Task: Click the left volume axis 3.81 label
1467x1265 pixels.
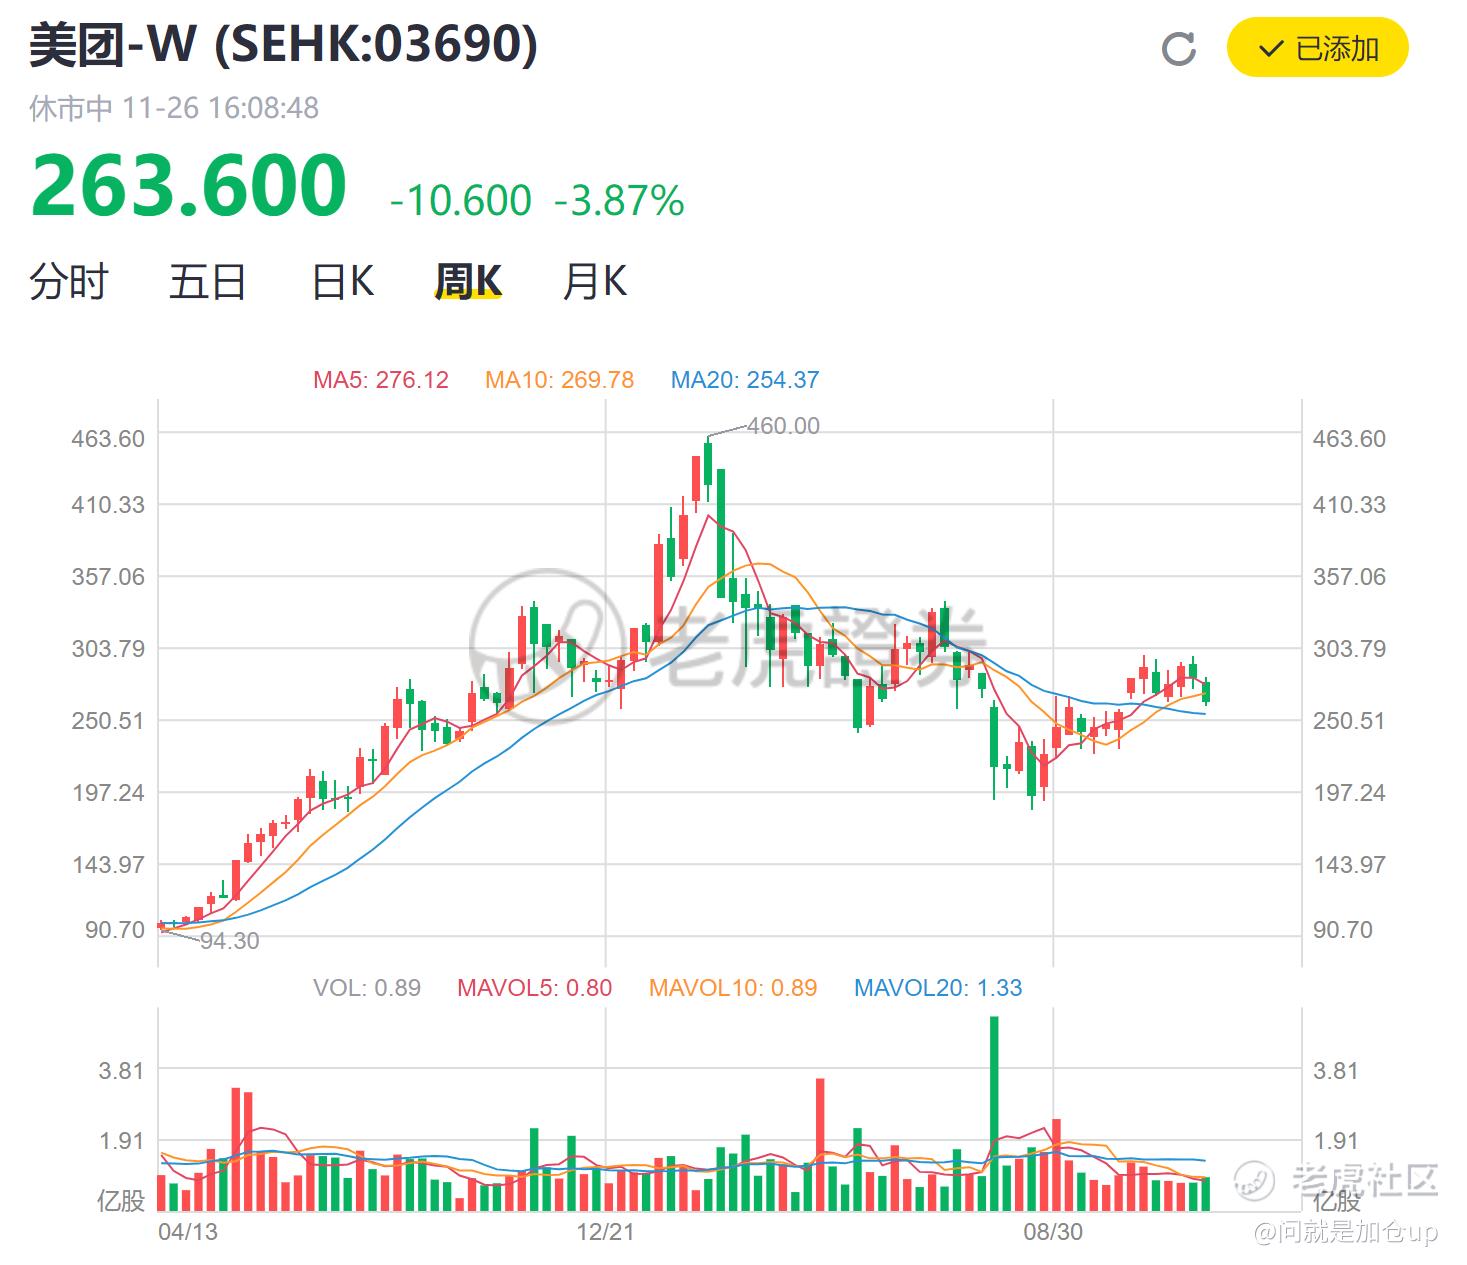Action: click(x=121, y=1071)
